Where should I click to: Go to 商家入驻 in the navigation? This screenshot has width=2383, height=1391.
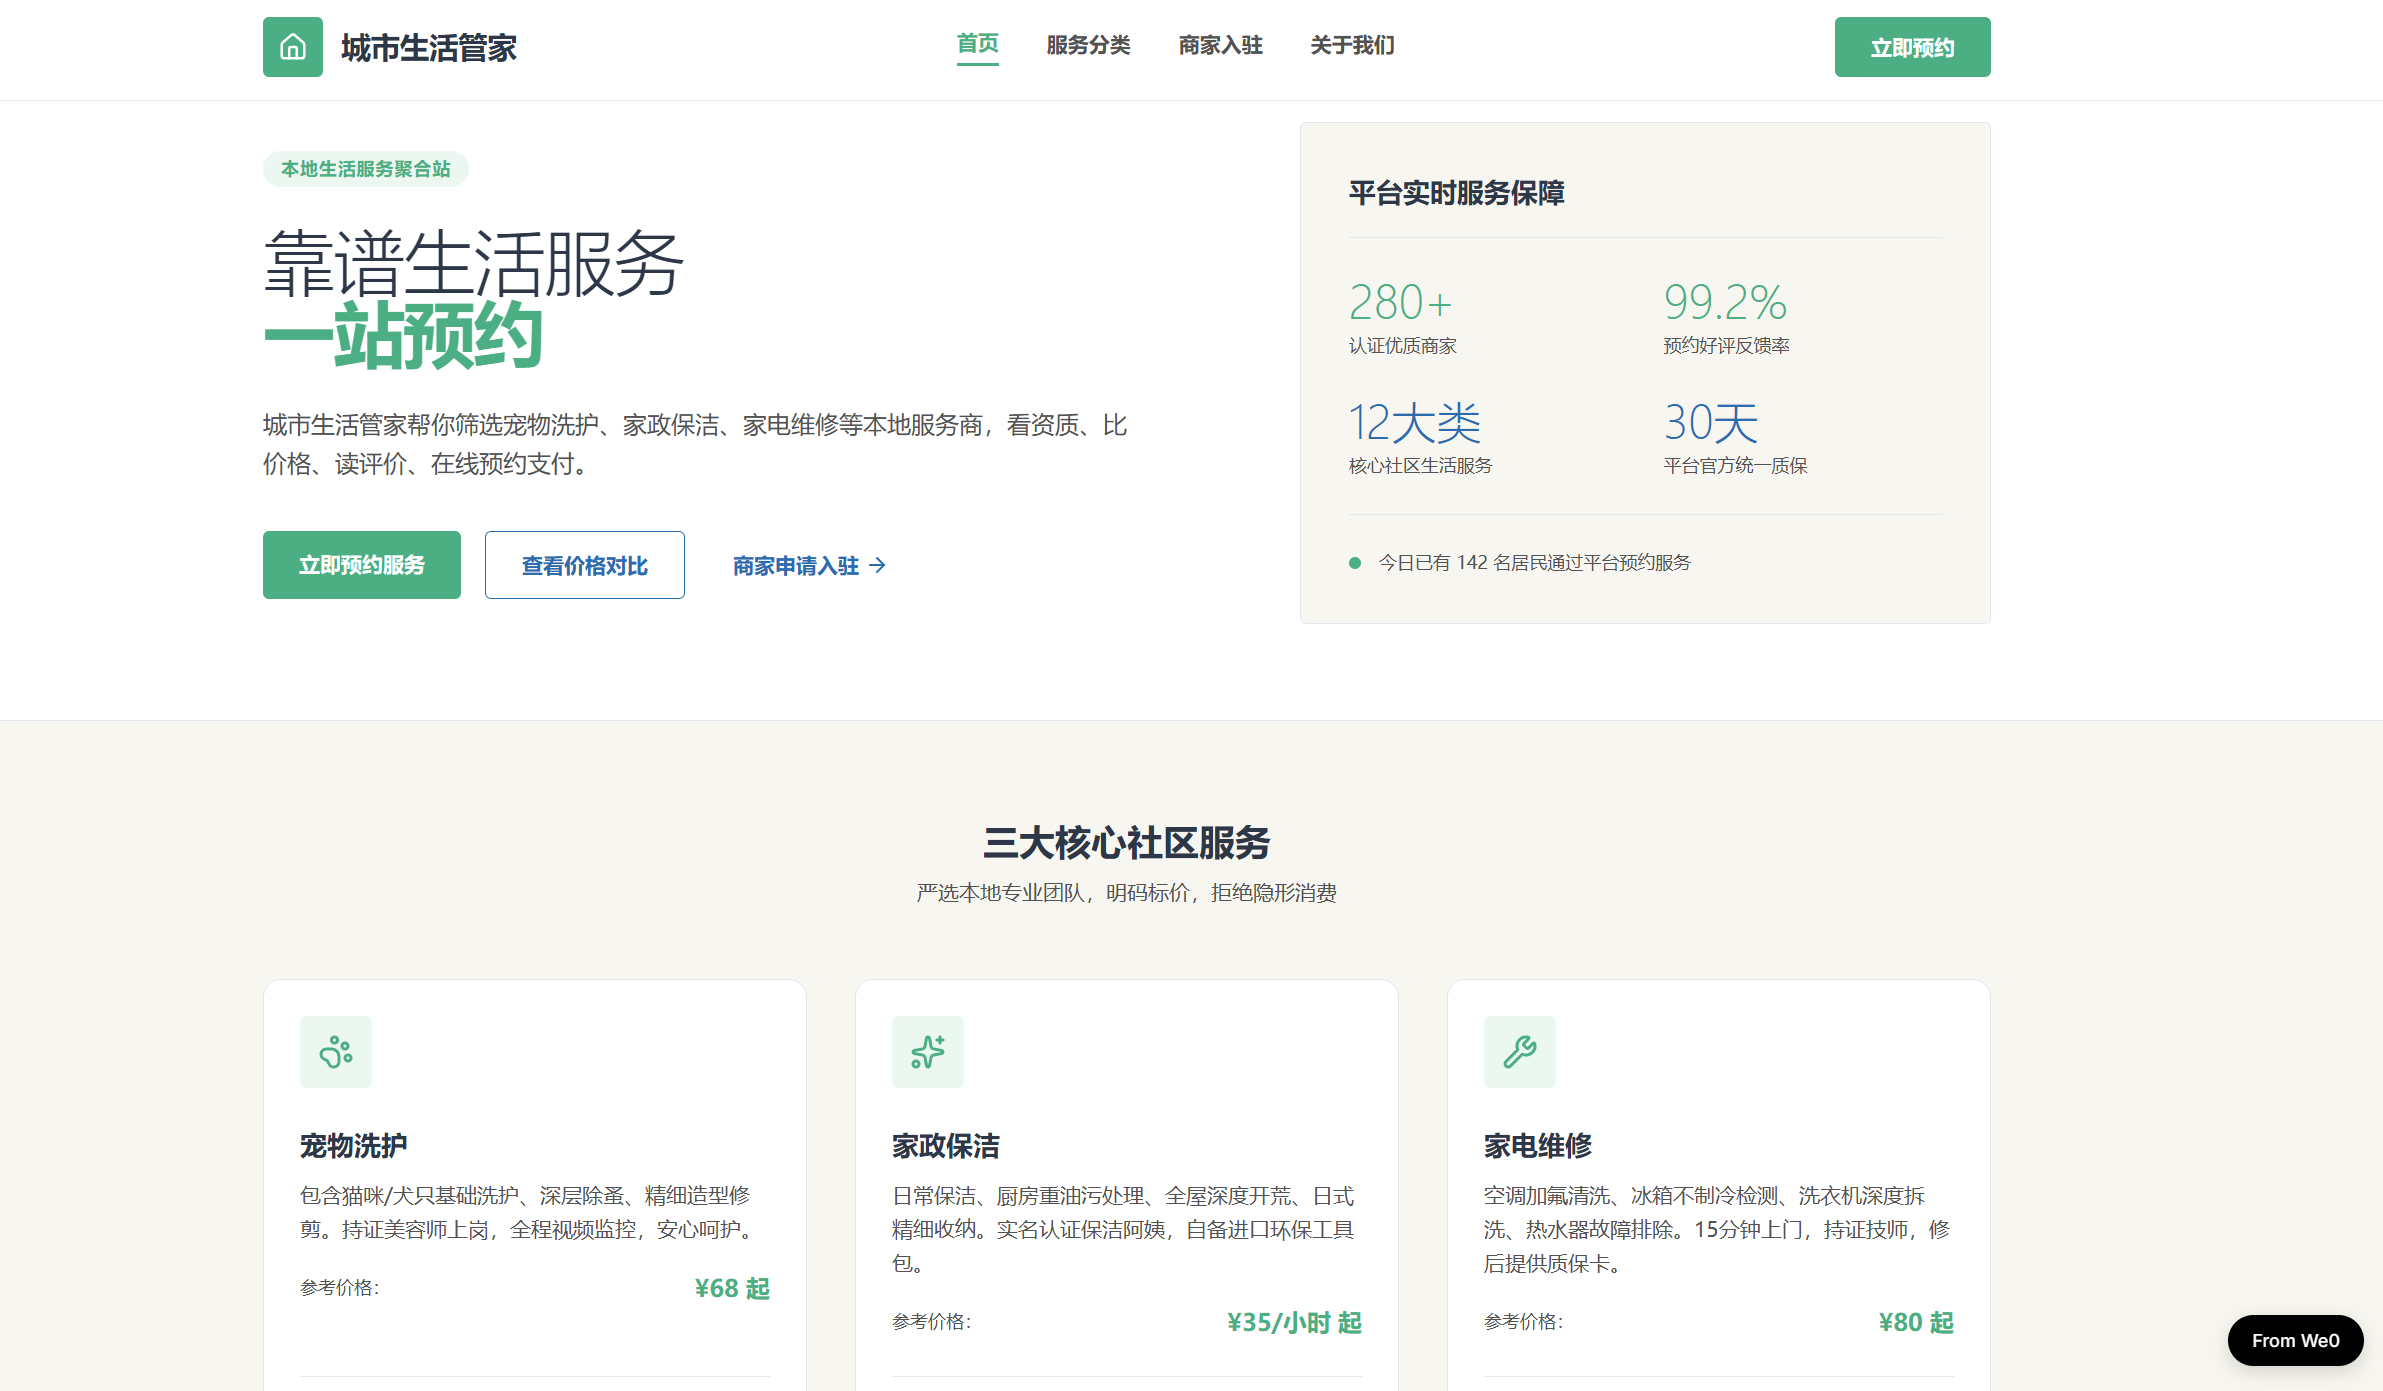[x=1220, y=45]
